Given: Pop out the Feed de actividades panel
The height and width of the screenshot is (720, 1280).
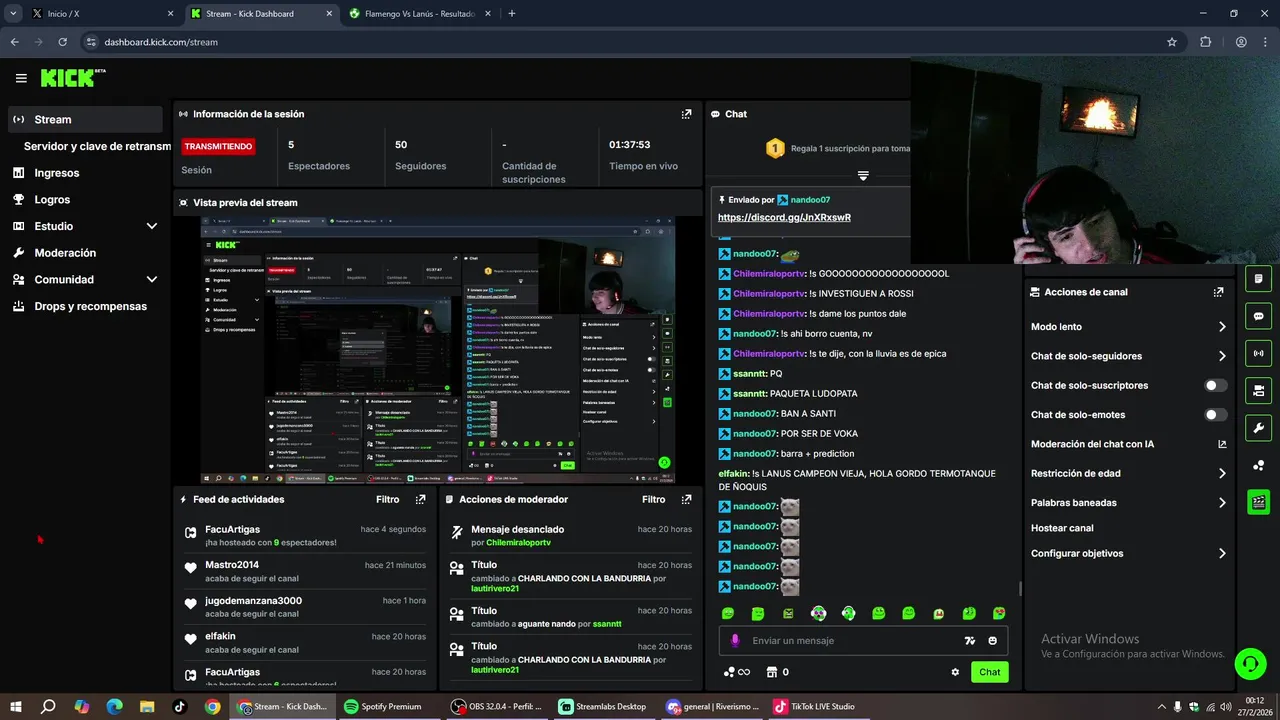Looking at the screenshot, I should click(x=420, y=499).
